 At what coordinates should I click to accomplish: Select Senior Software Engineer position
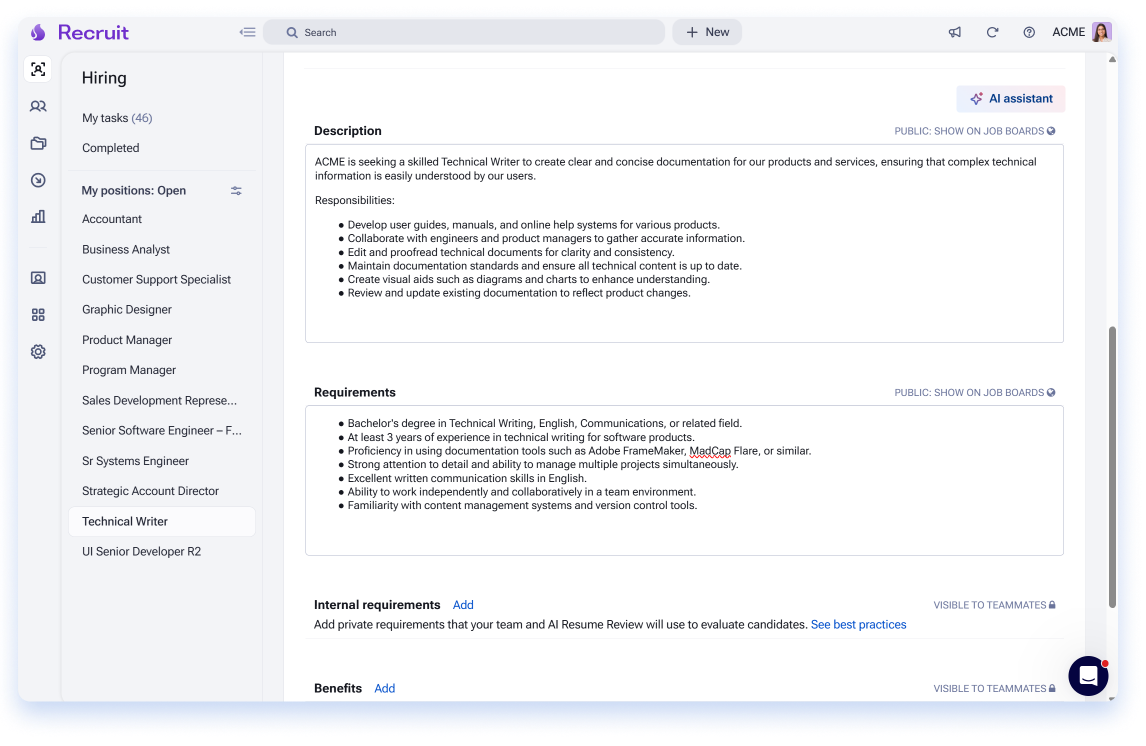click(162, 430)
